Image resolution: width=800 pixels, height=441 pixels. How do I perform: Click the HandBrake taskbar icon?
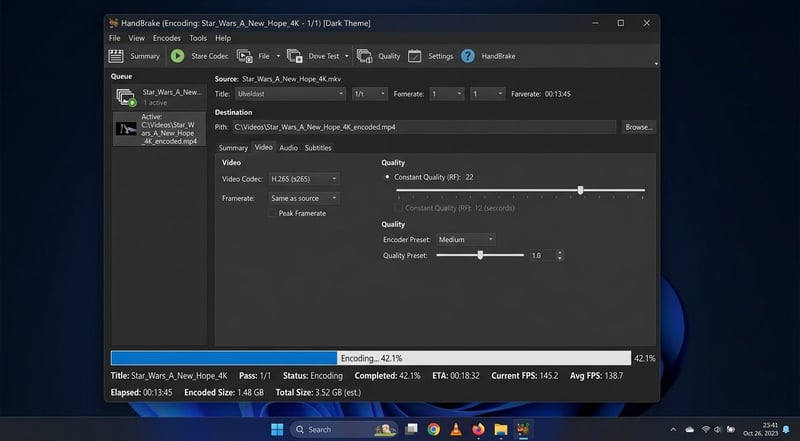[523, 430]
